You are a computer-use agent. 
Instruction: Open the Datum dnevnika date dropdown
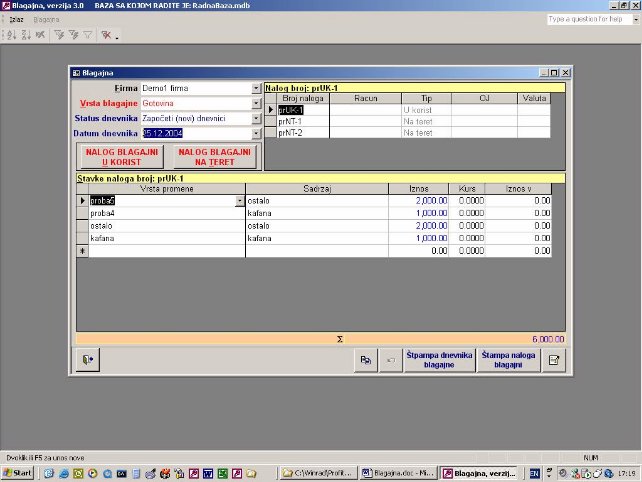(256, 132)
